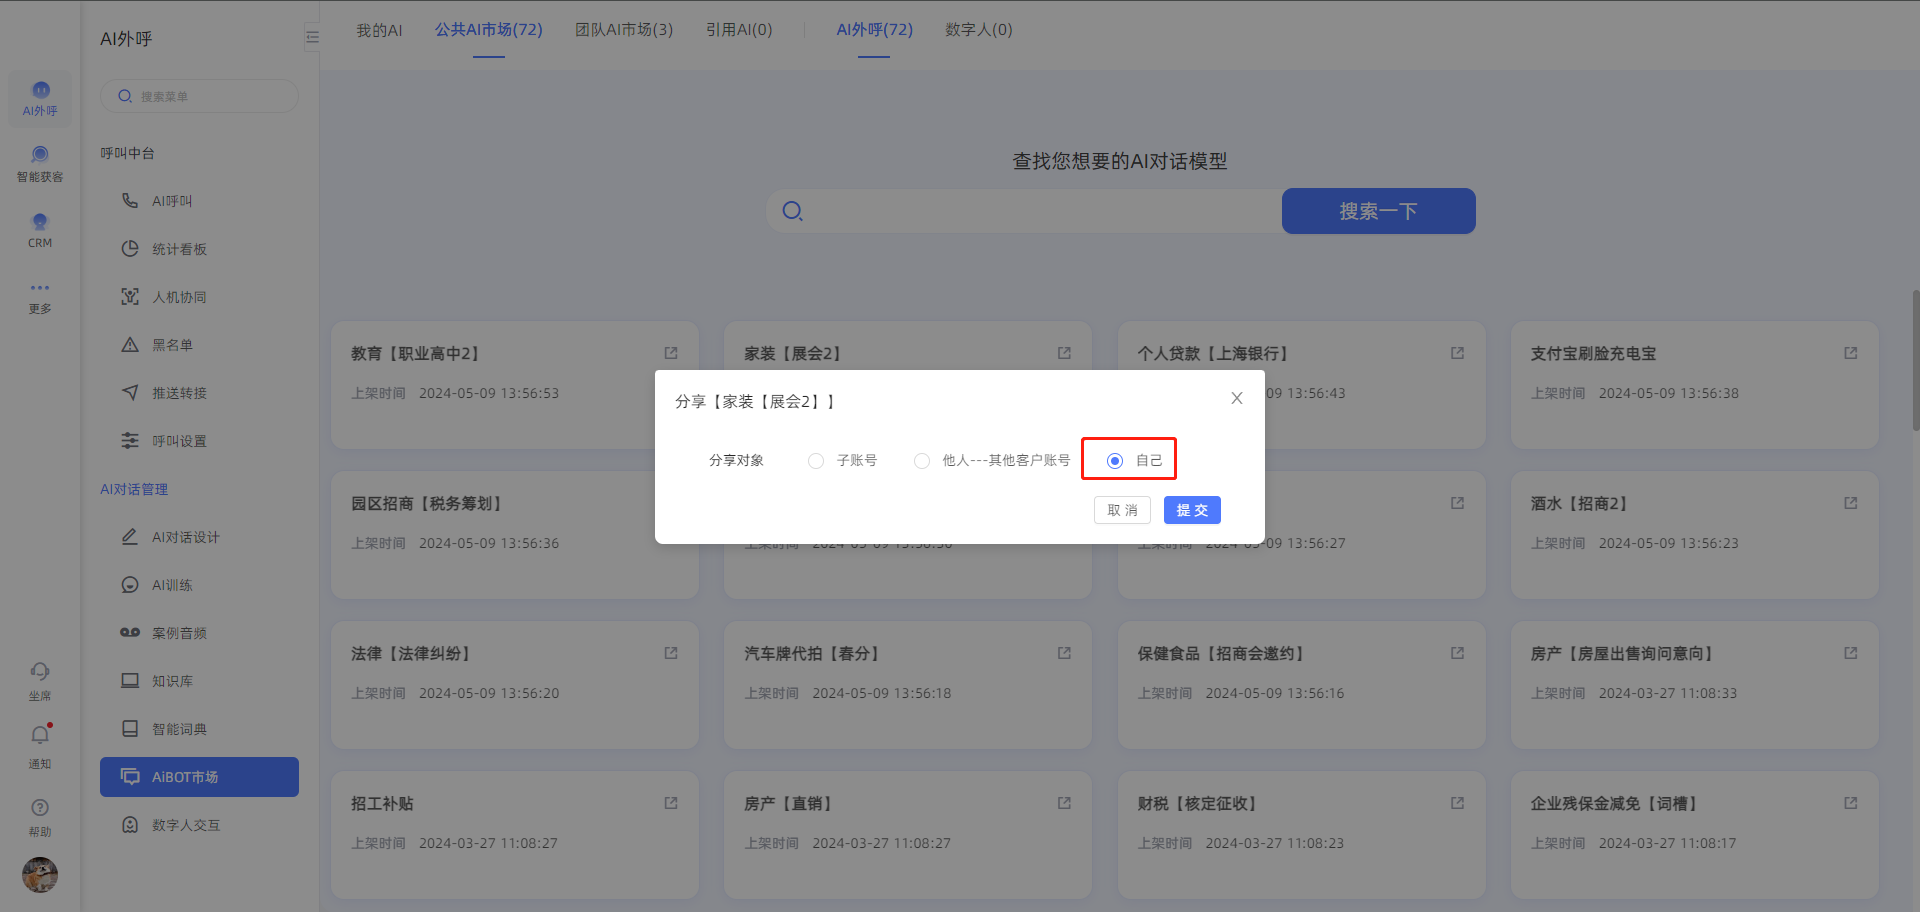The width and height of the screenshot is (1920, 912).
Task: Close the share dialog with X
Action: (x=1237, y=398)
